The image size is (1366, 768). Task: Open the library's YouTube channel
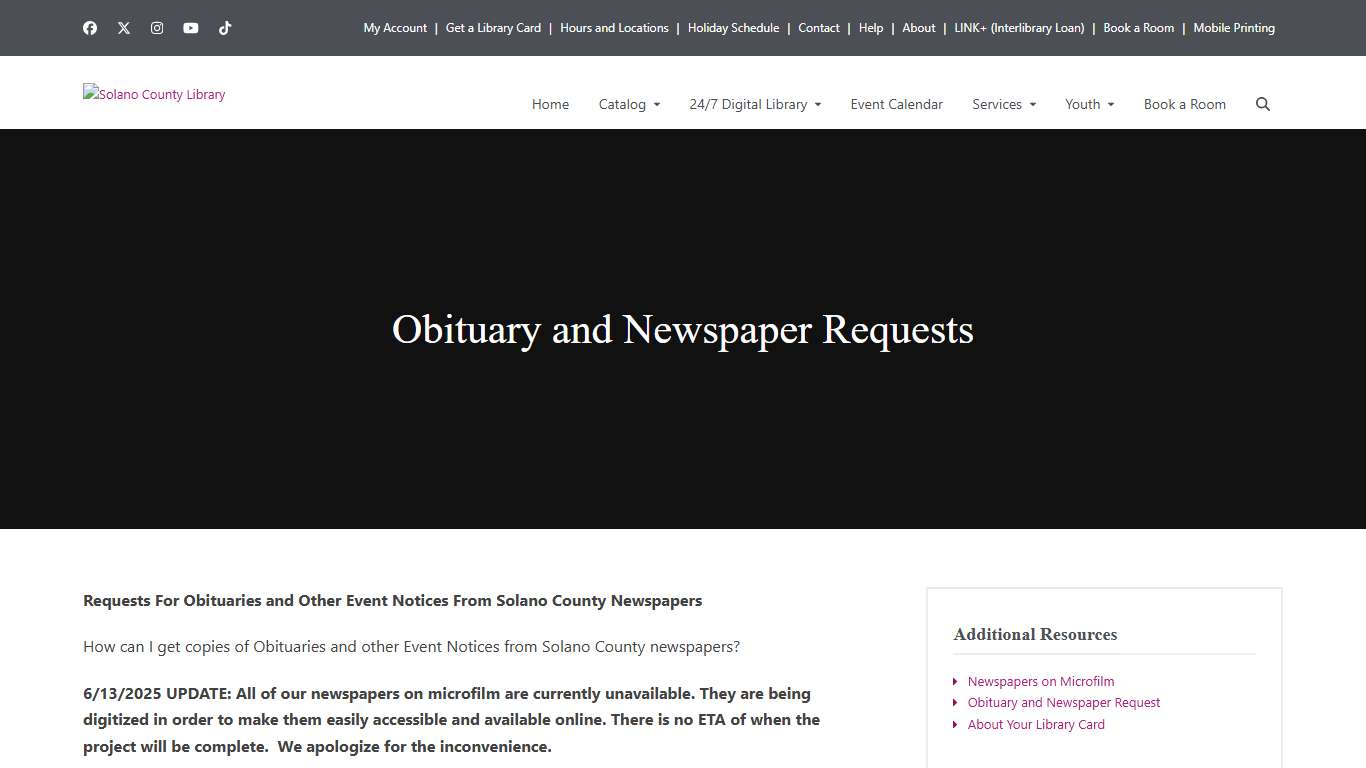tap(191, 28)
